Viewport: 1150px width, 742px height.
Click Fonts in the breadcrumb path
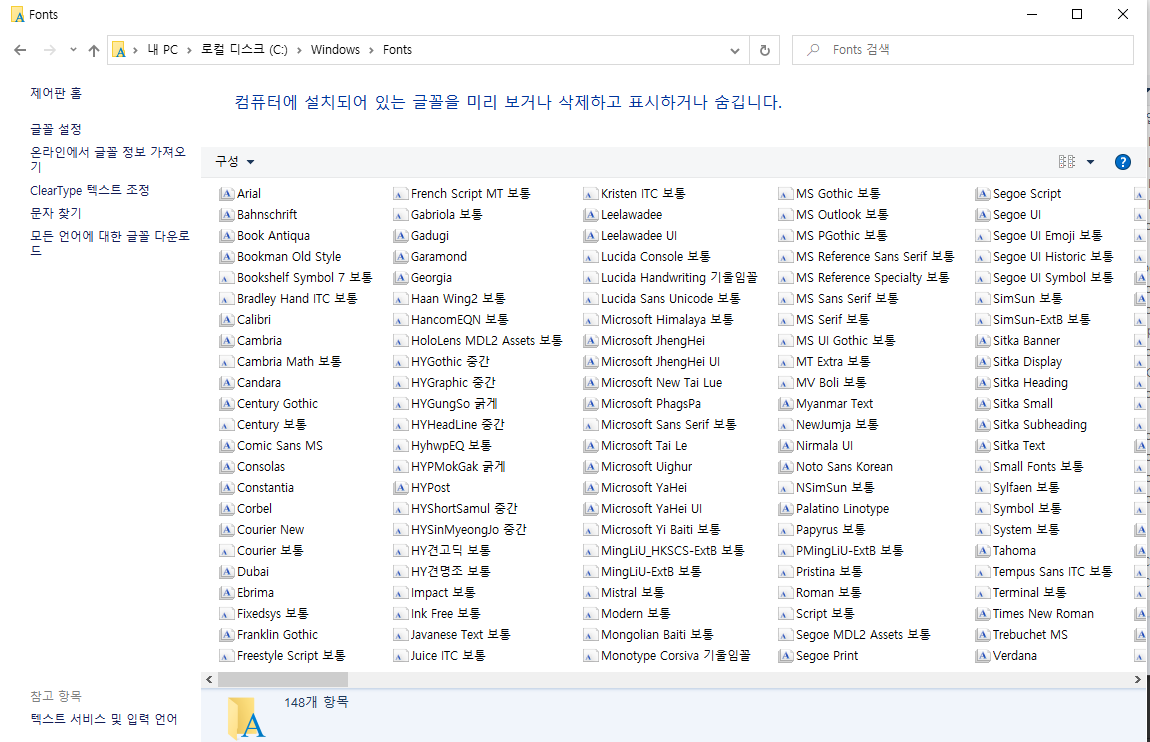pyautogui.click(x=398, y=50)
